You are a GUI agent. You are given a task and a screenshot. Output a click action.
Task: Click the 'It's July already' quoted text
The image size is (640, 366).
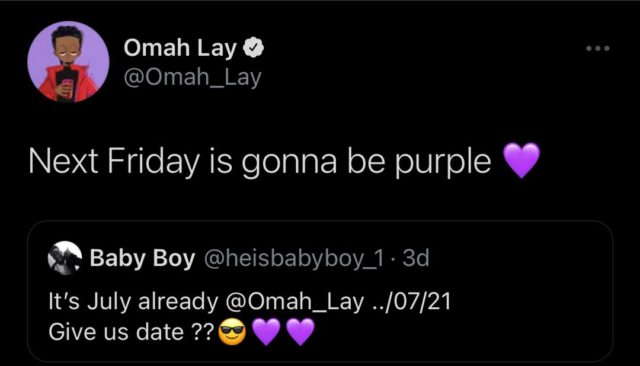click(133, 302)
